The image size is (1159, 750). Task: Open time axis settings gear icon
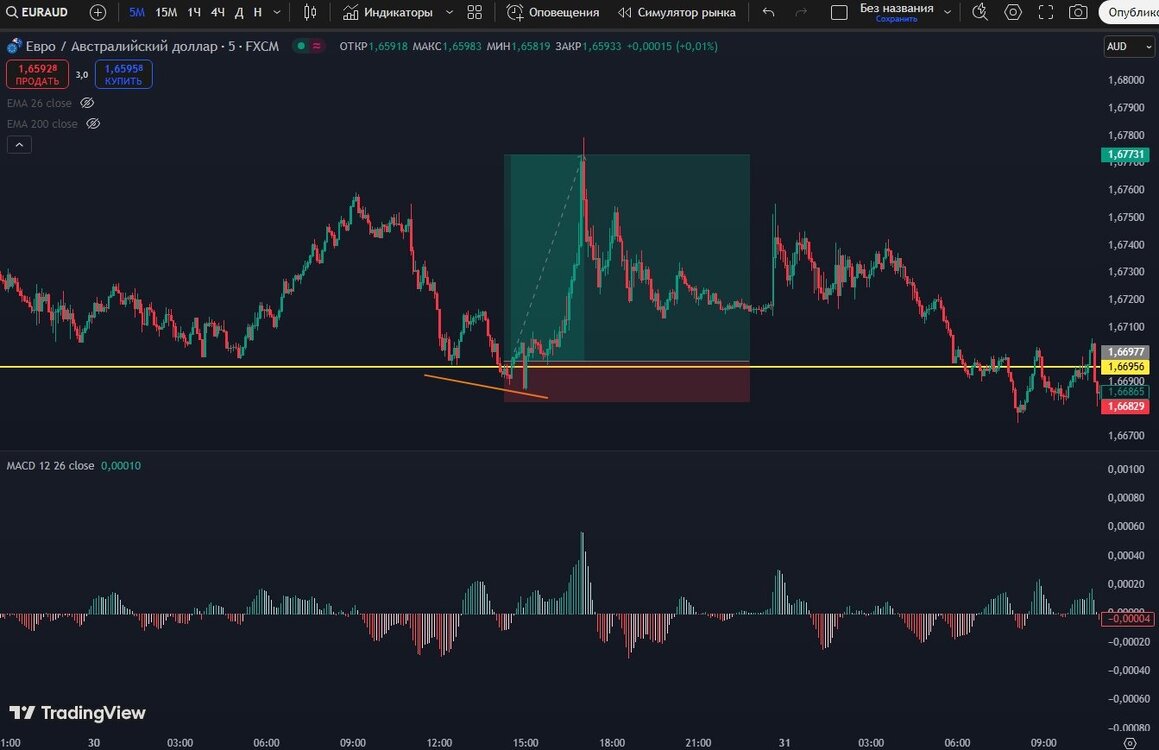pyautogui.click(x=1129, y=743)
